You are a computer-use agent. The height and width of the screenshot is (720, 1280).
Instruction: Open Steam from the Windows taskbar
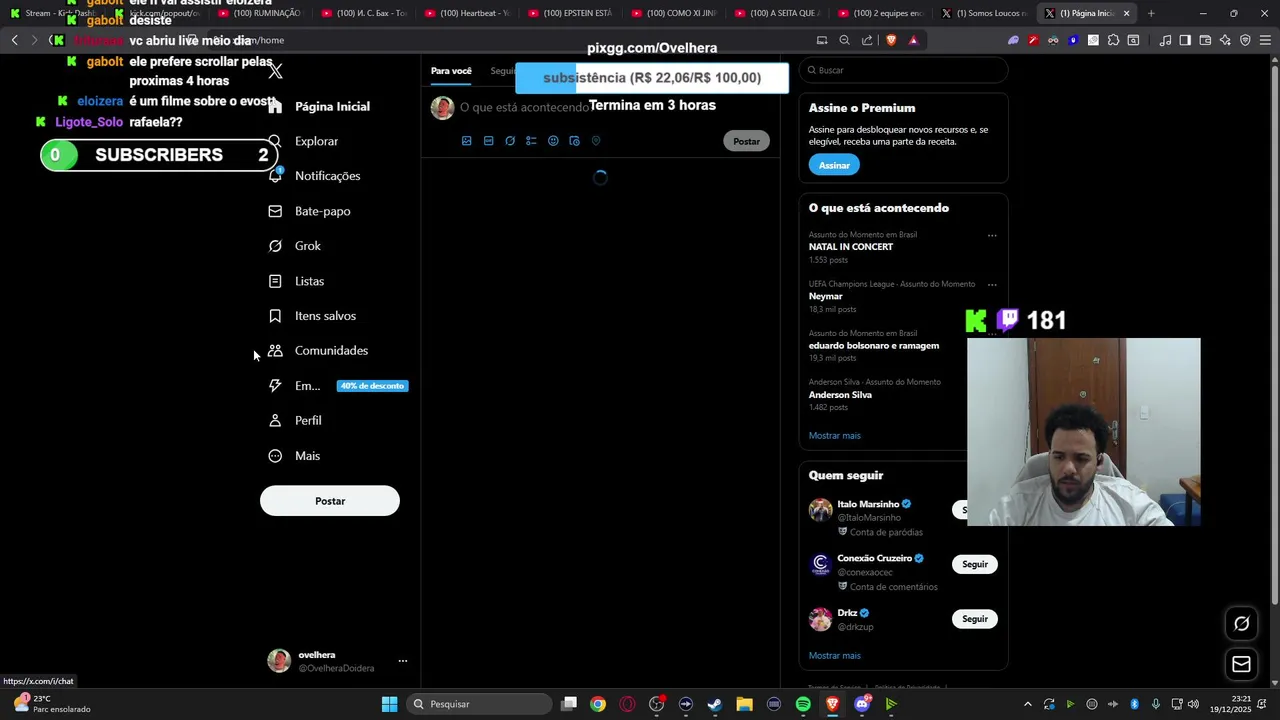[714, 704]
